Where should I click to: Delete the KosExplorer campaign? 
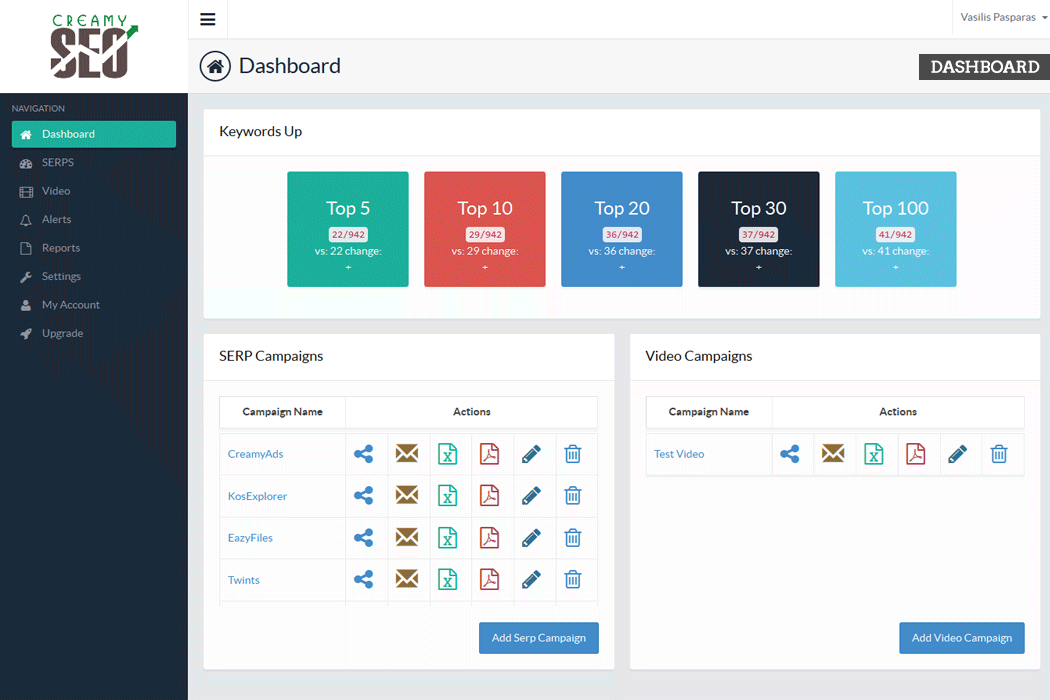pyautogui.click(x=573, y=496)
